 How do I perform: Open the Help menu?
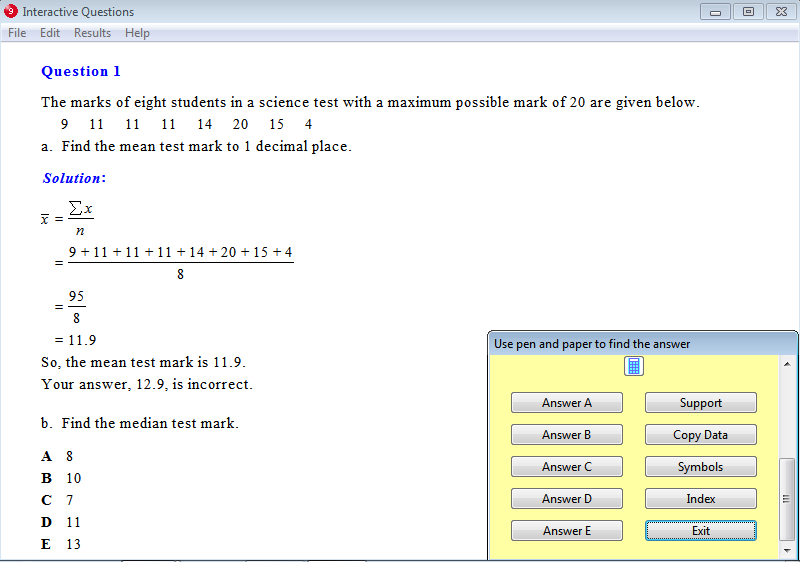[137, 33]
